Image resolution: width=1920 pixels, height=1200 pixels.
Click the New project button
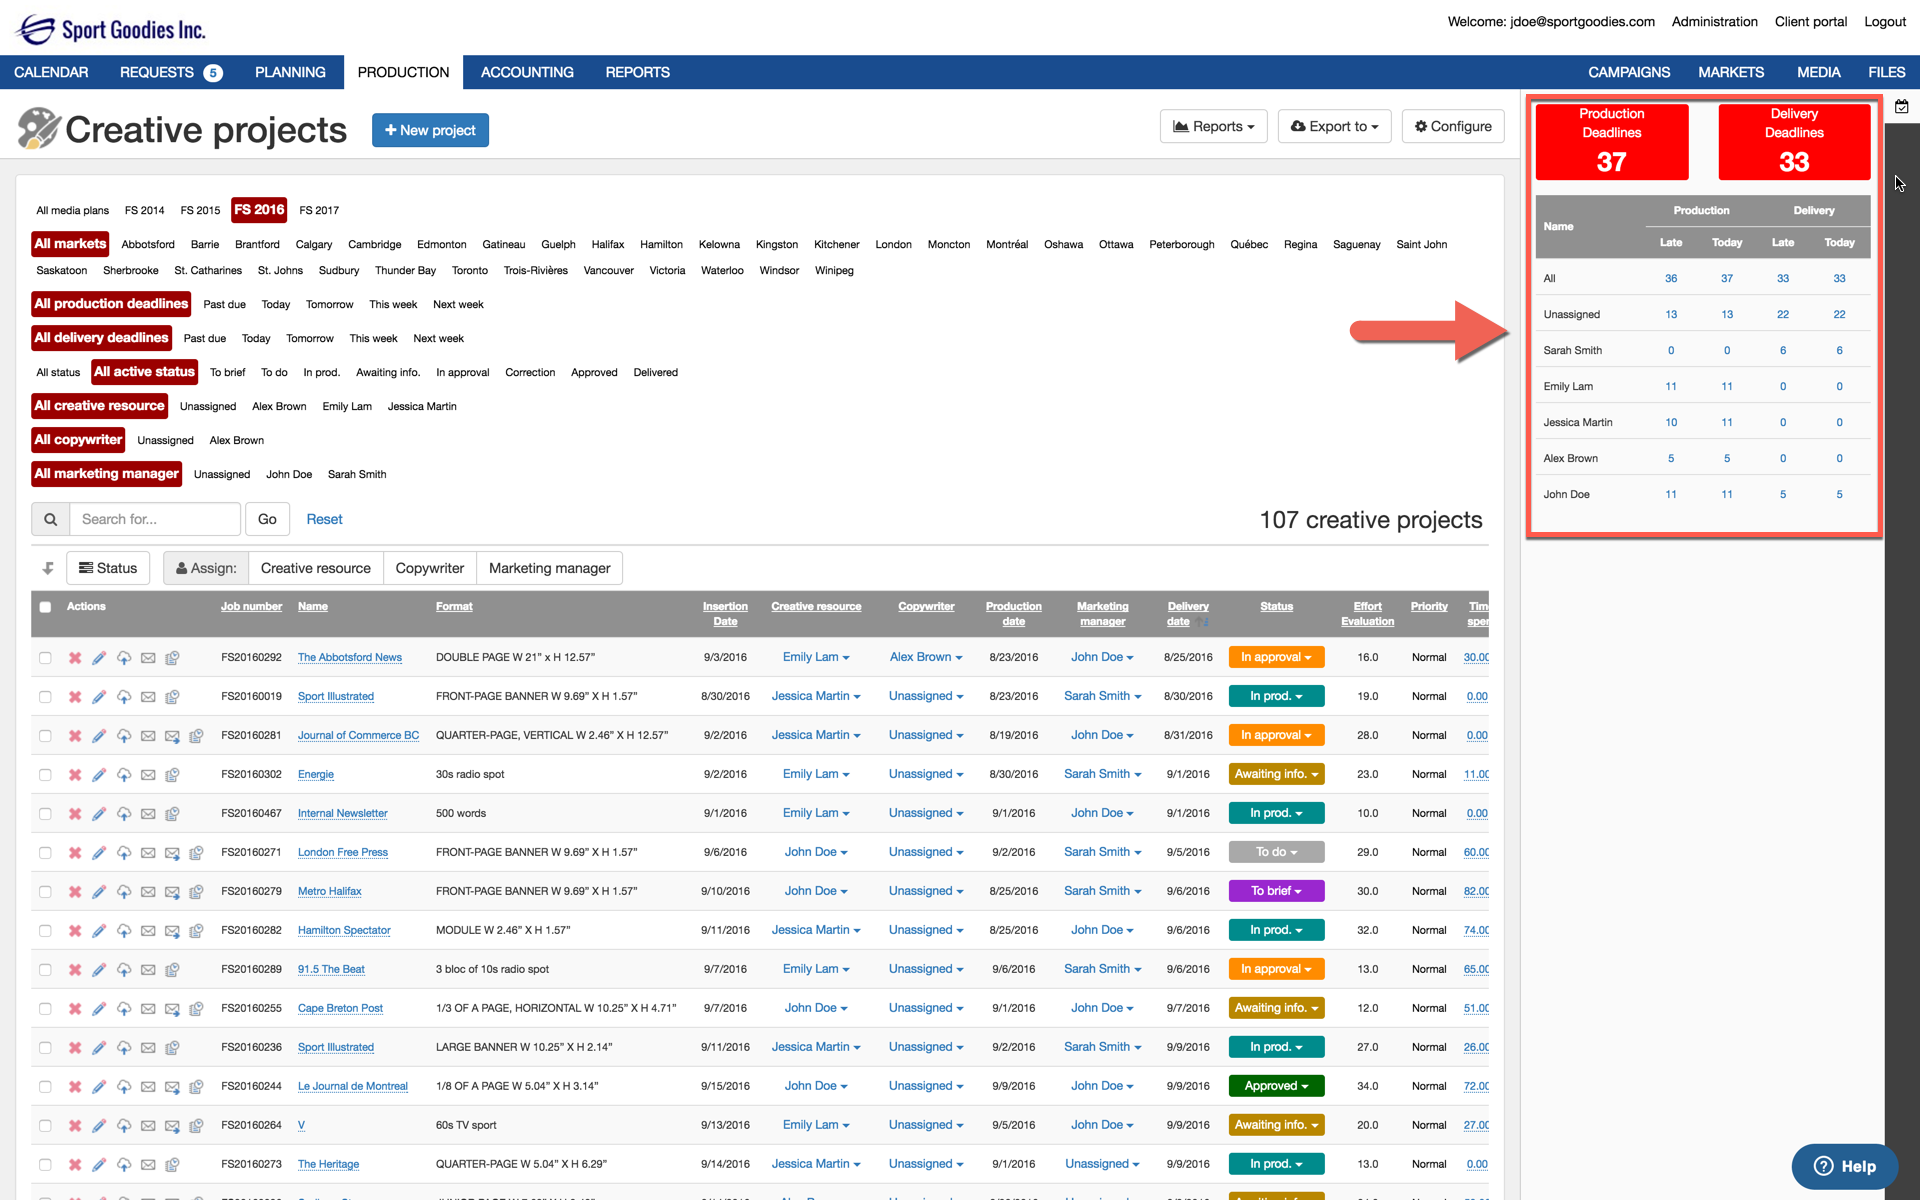tap(430, 130)
